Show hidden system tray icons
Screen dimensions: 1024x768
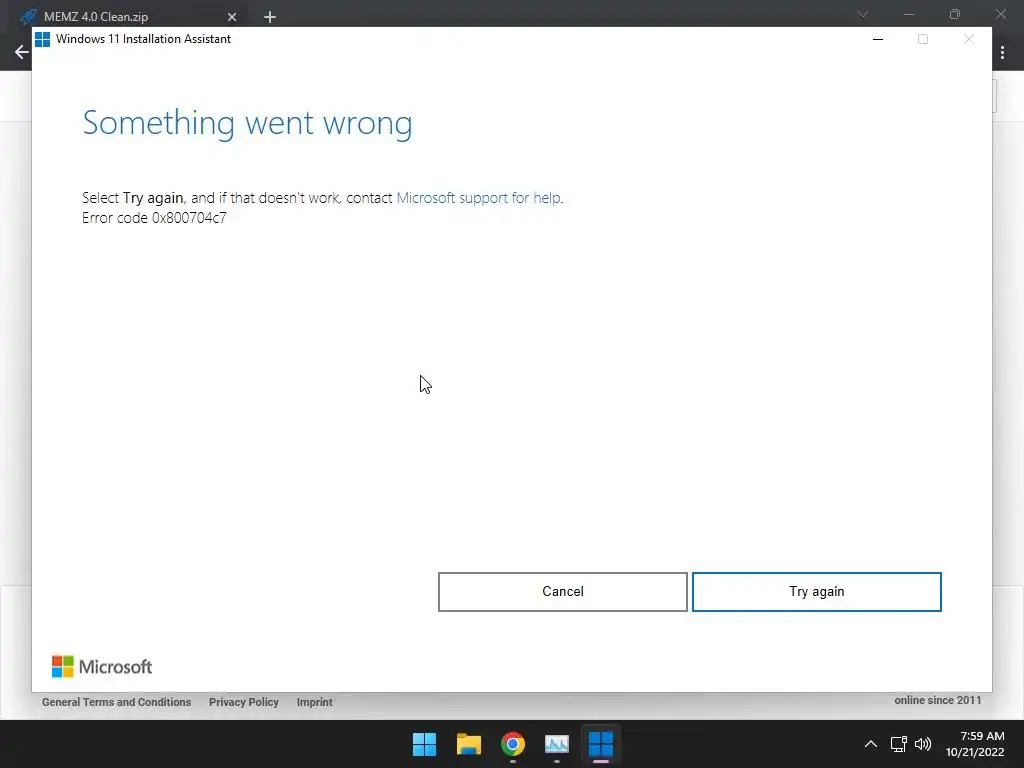pyautogui.click(x=871, y=744)
